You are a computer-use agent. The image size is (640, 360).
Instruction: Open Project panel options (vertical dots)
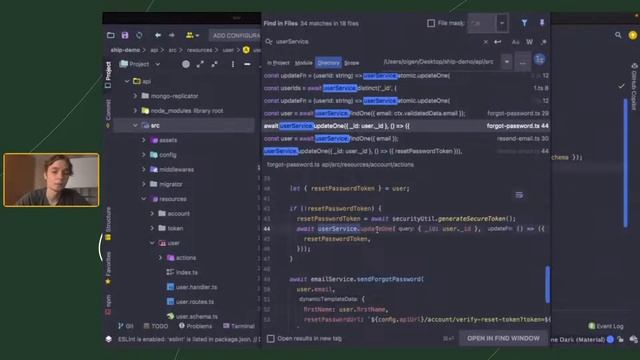point(233,64)
